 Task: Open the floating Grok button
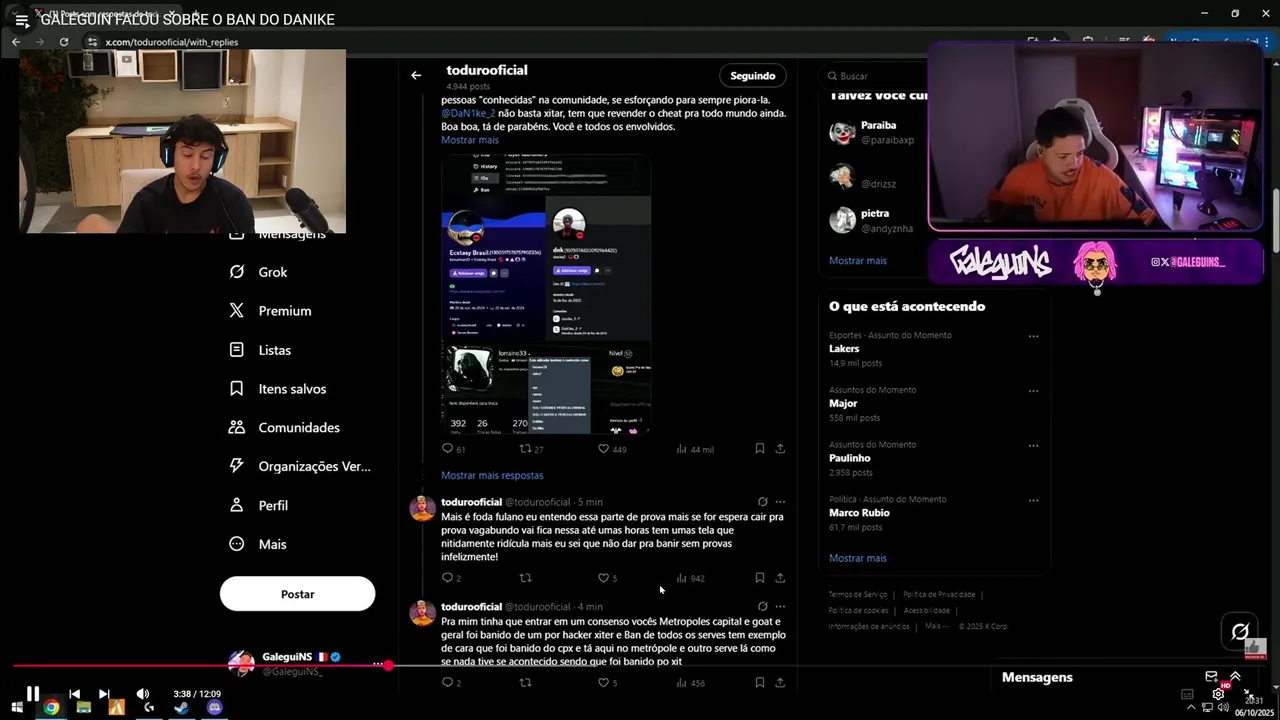coord(1240,631)
